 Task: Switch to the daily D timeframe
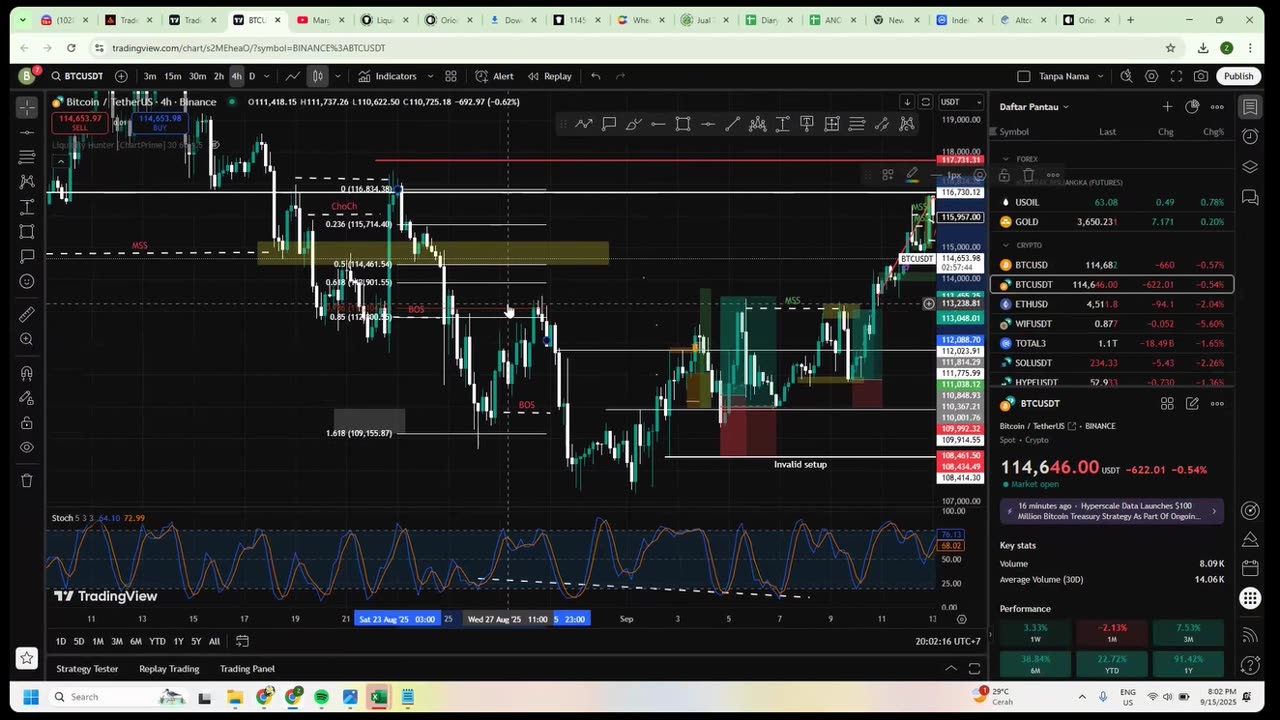[x=252, y=76]
